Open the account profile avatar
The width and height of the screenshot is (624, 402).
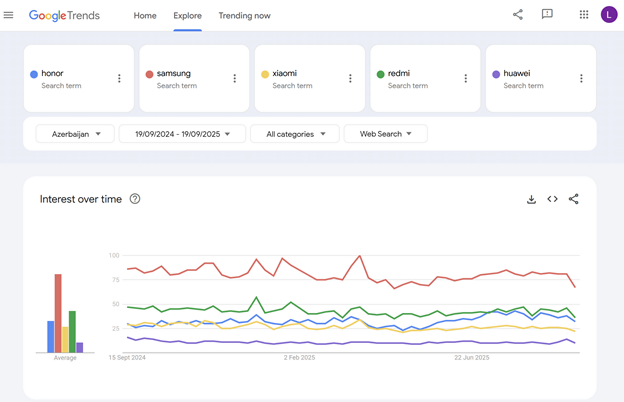[x=608, y=15]
